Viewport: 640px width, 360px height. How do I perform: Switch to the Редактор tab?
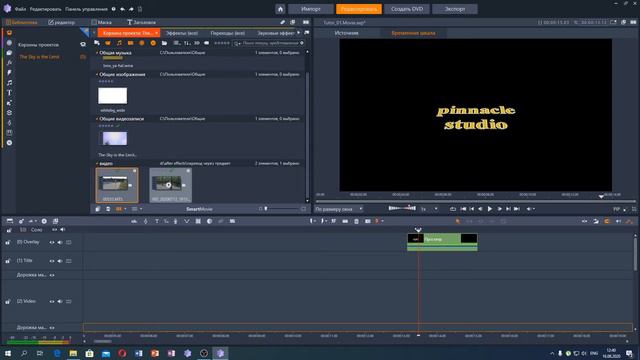62,22
